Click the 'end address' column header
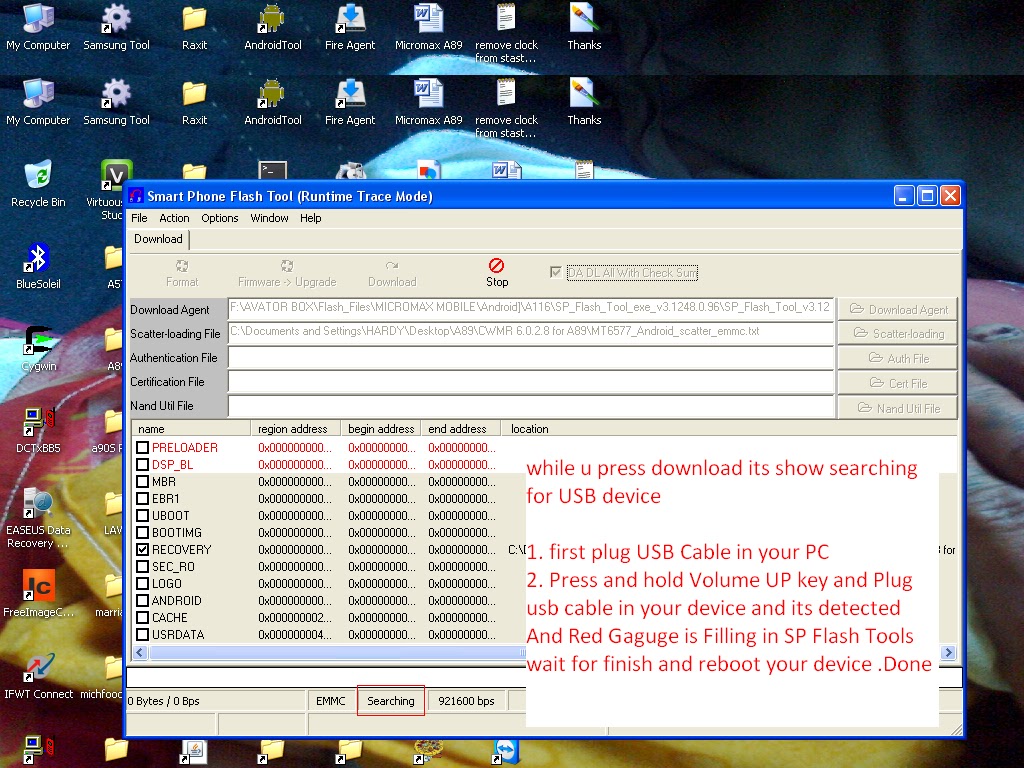 click(x=460, y=428)
